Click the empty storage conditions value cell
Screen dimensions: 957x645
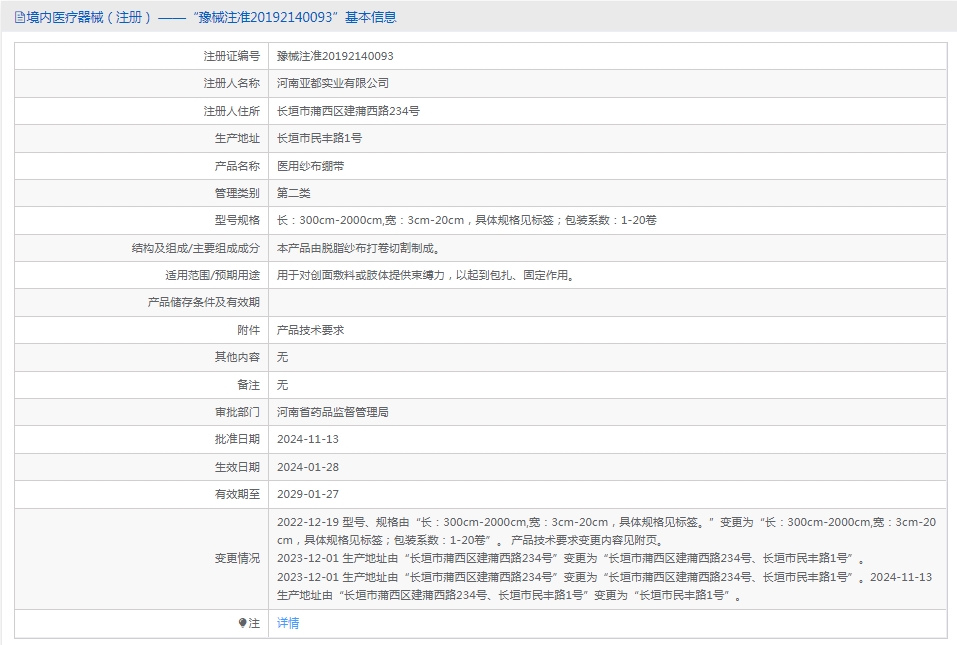(x=606, y=302)
